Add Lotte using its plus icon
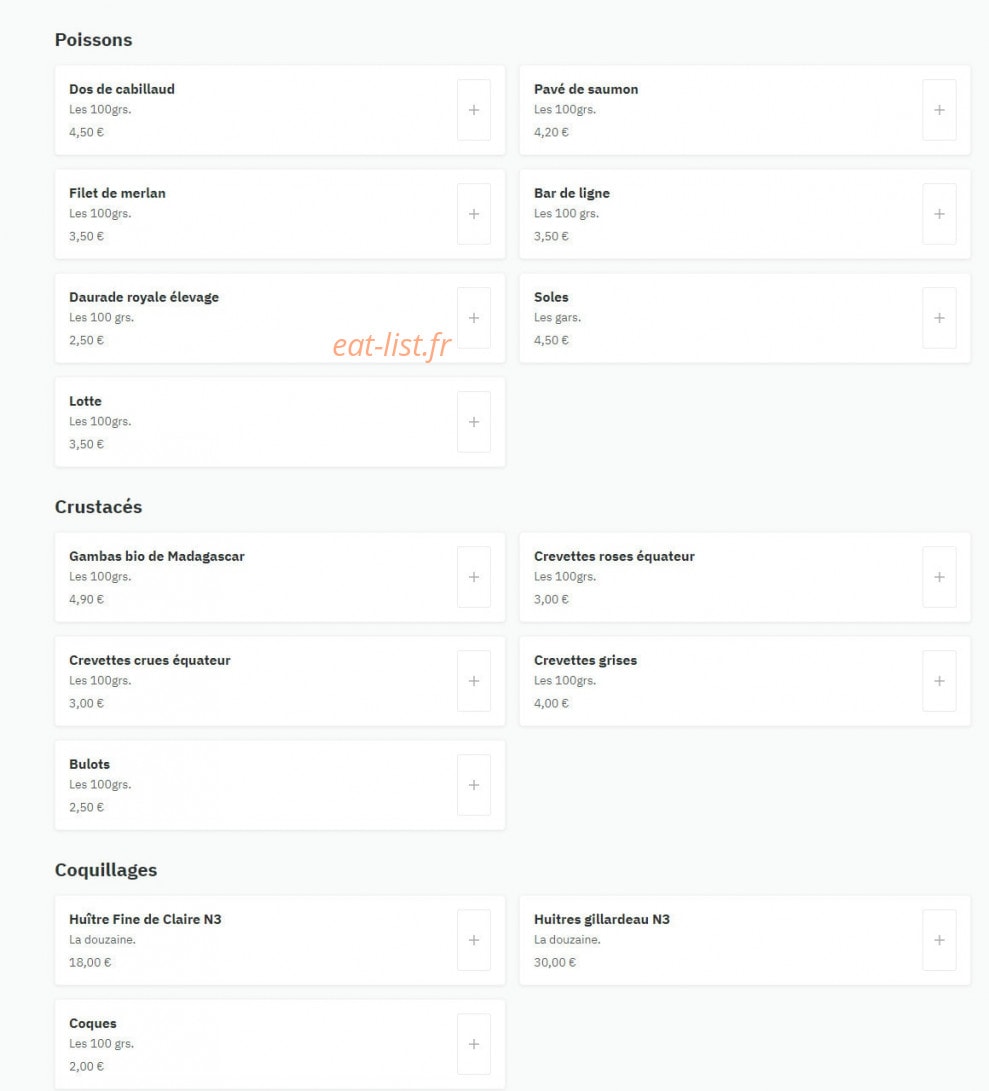Image resolution: width=989 pixels, height=1091 pixels. click(473, 422)
